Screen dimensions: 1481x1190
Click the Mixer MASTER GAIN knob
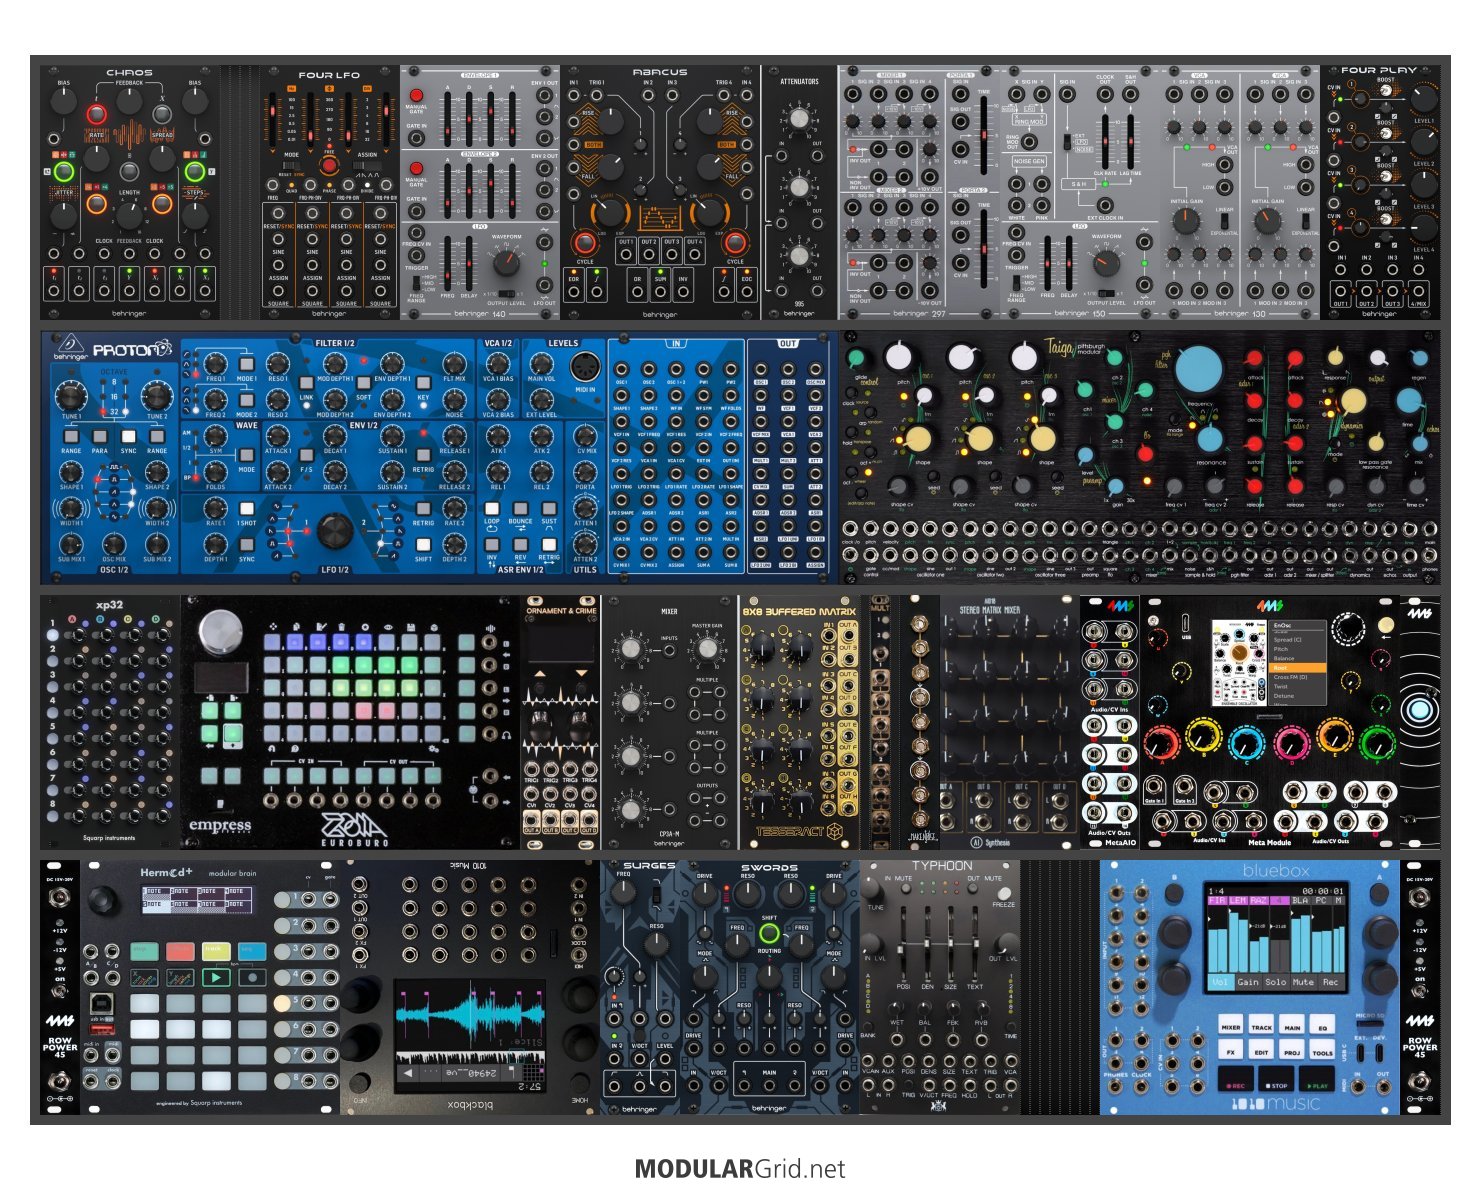tap(707, 650)
